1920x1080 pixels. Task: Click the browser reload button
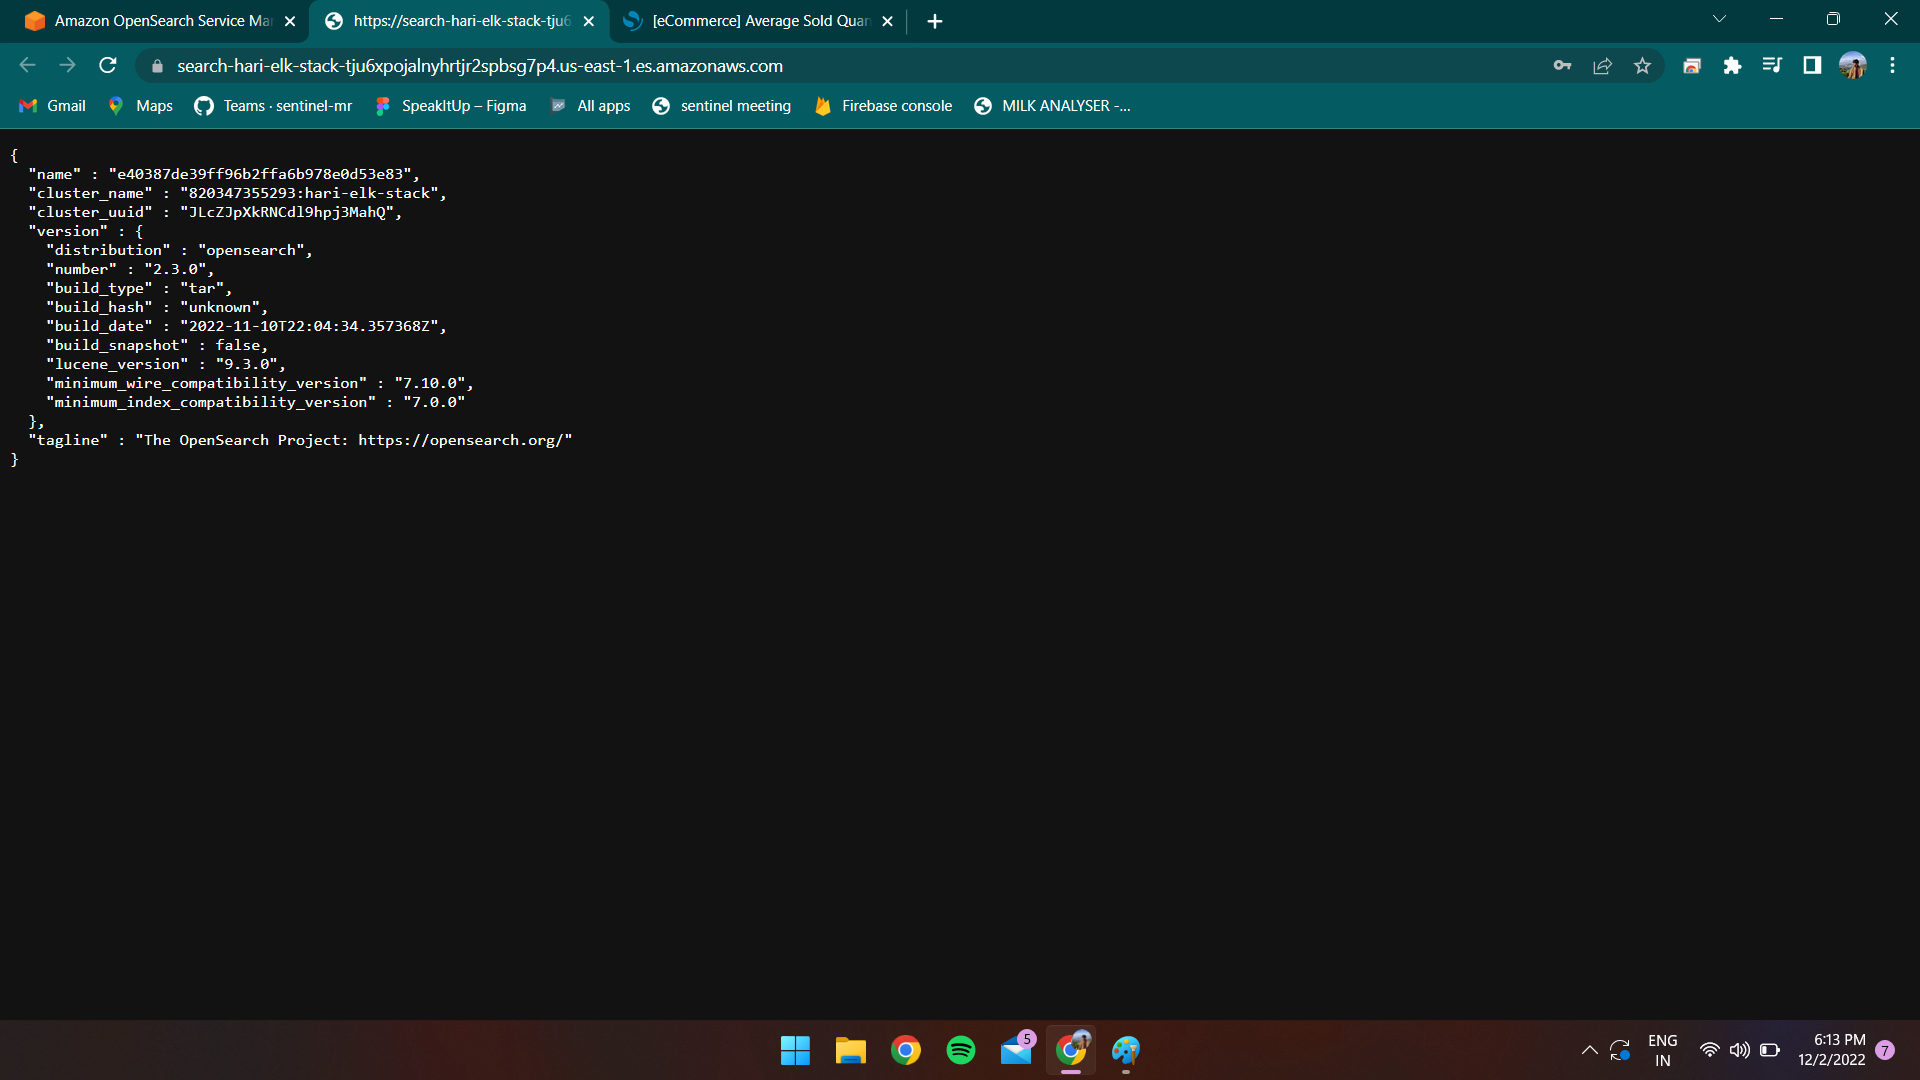coord(108,66)
